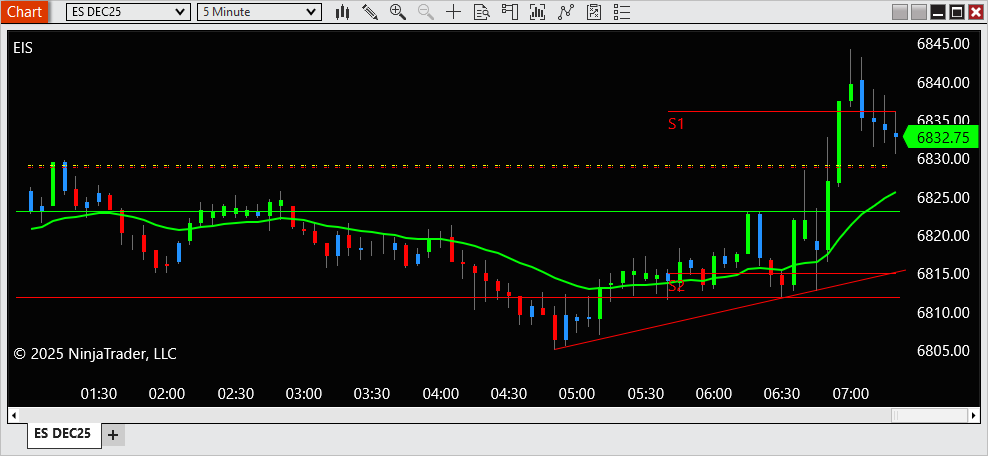This screenshot has width=988, height=456.
Task: Click the 03:00 time axis label
Action: click(304, 394)
